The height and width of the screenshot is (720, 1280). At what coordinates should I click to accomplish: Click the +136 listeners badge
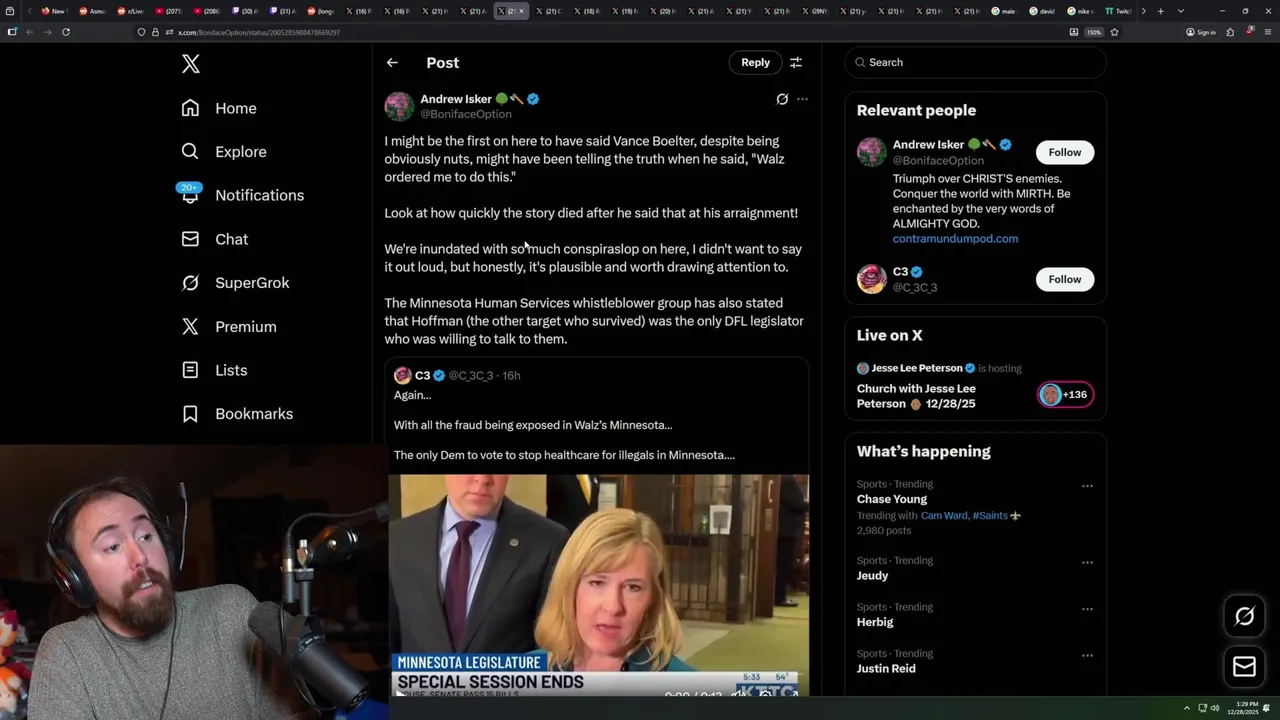click(1065, 394)
